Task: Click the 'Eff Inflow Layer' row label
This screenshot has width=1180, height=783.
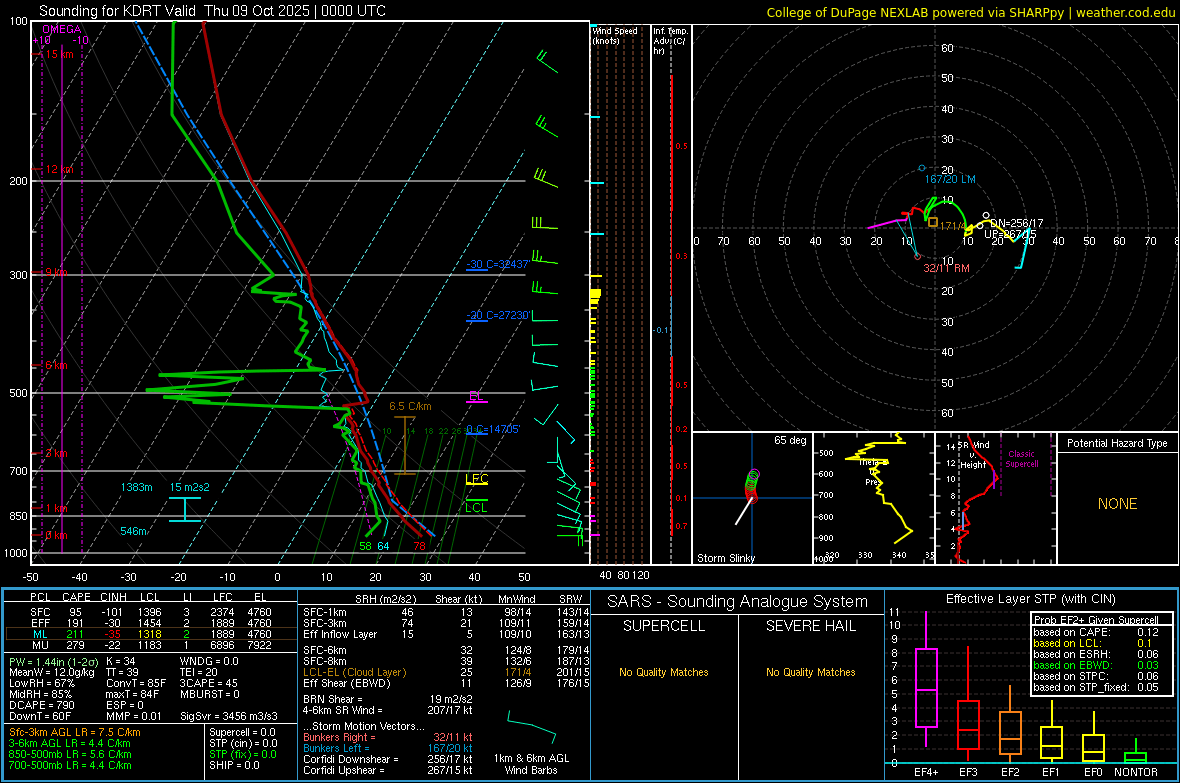Action: coord(339,634)
